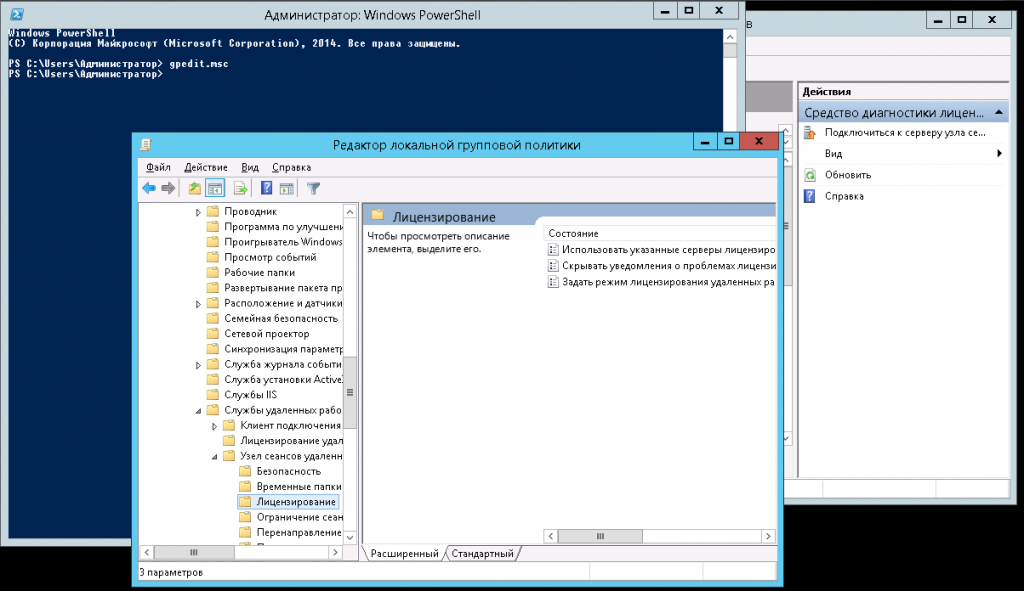Toggle the Show/Hide console tree icon
Image resolution: width=1024 pixels, height=591 pixels.
point(214,188)
